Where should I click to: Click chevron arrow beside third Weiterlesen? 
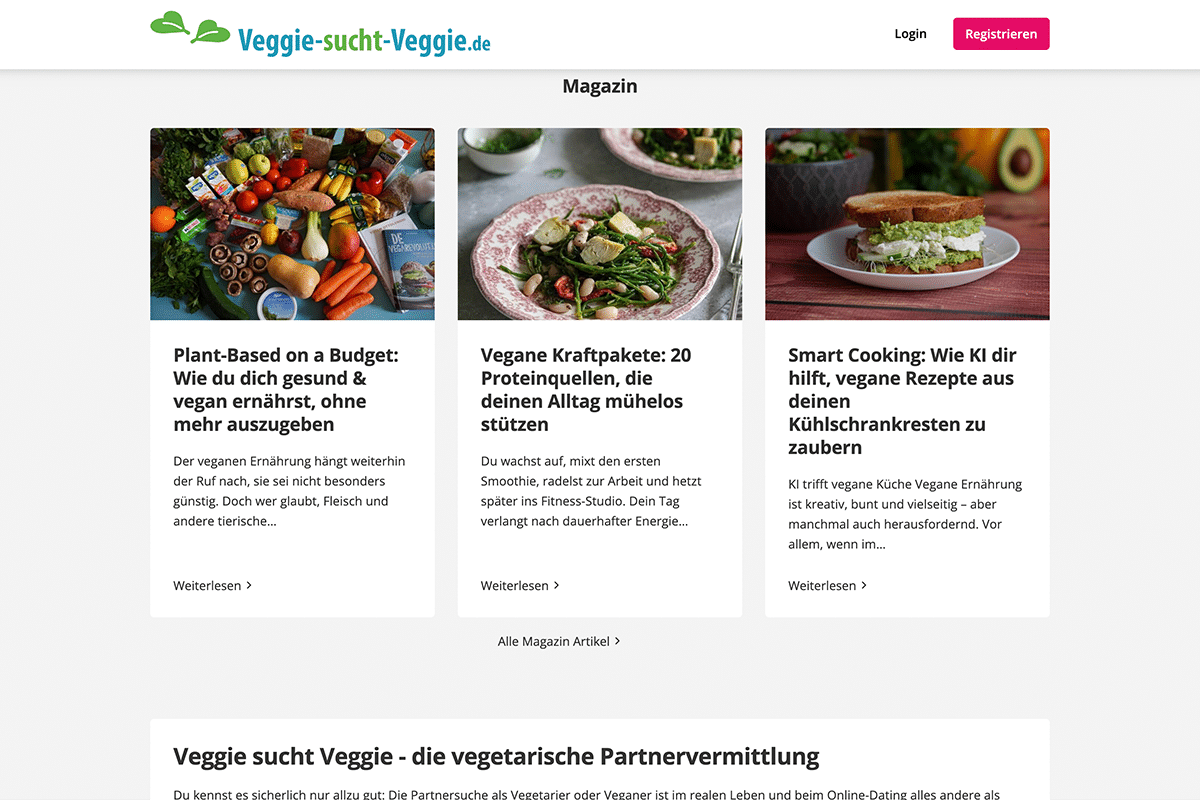coord(864,585)
